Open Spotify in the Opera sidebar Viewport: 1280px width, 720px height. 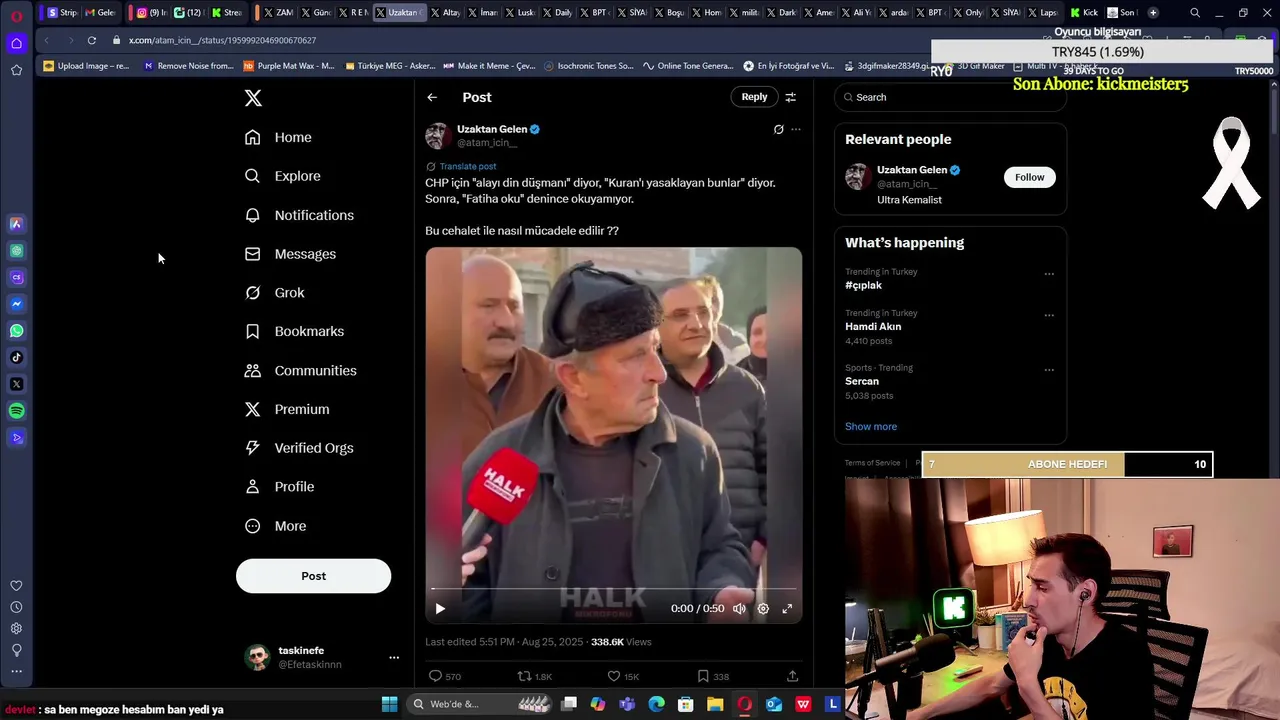(16, 411)
